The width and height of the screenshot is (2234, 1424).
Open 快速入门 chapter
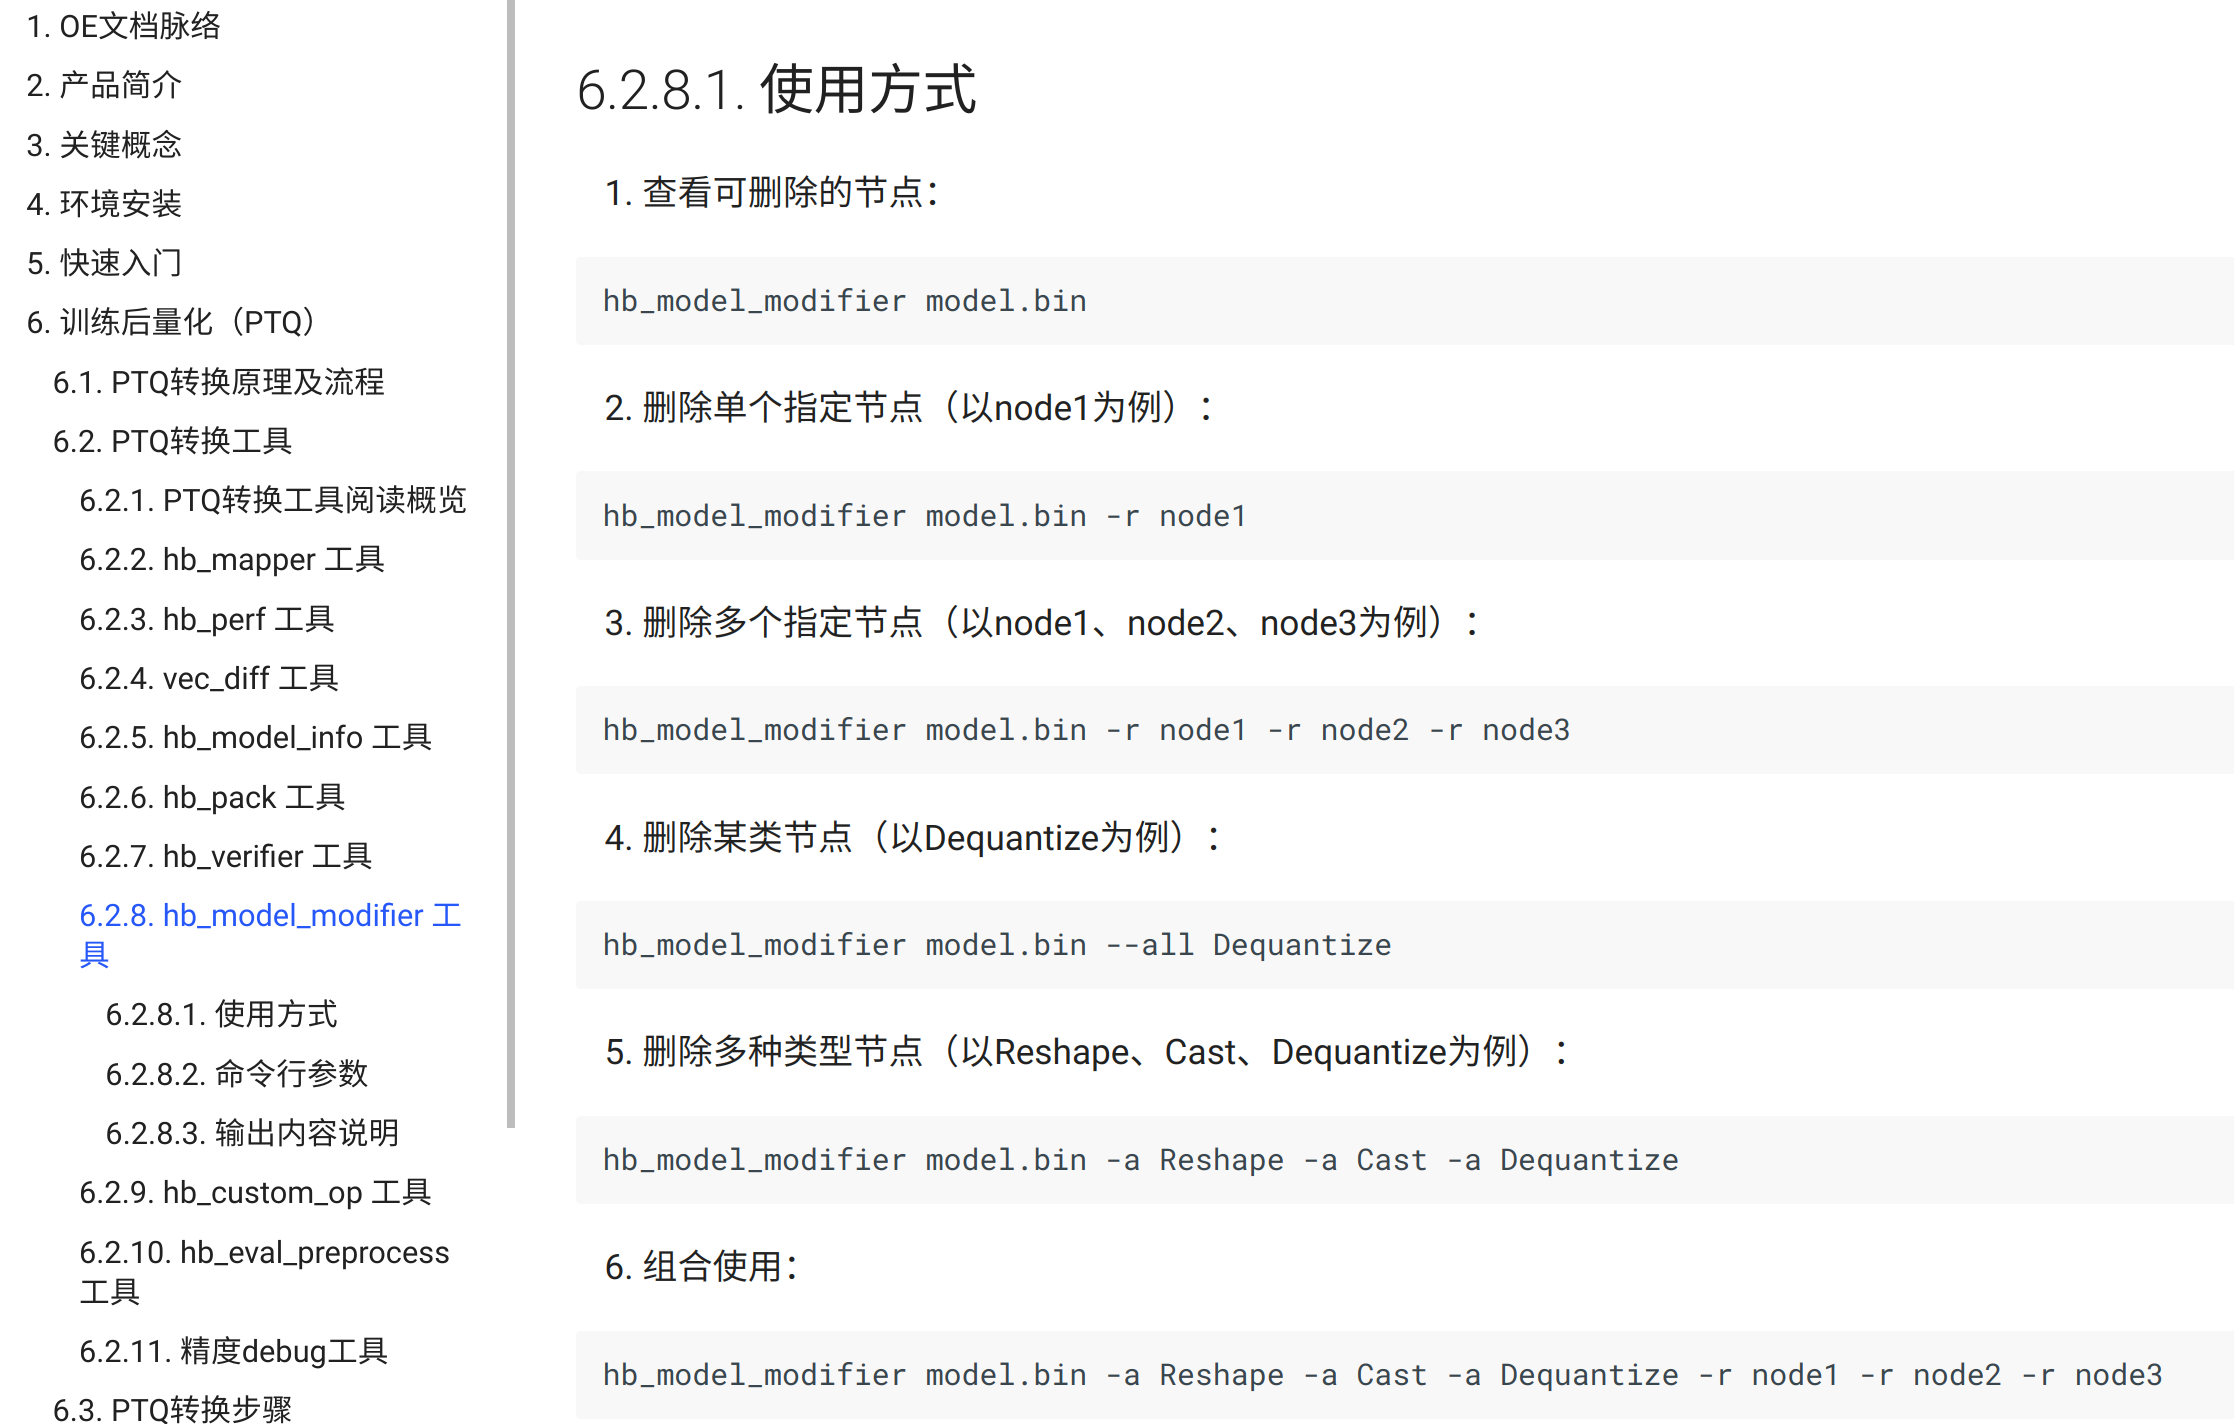point(104,263)
